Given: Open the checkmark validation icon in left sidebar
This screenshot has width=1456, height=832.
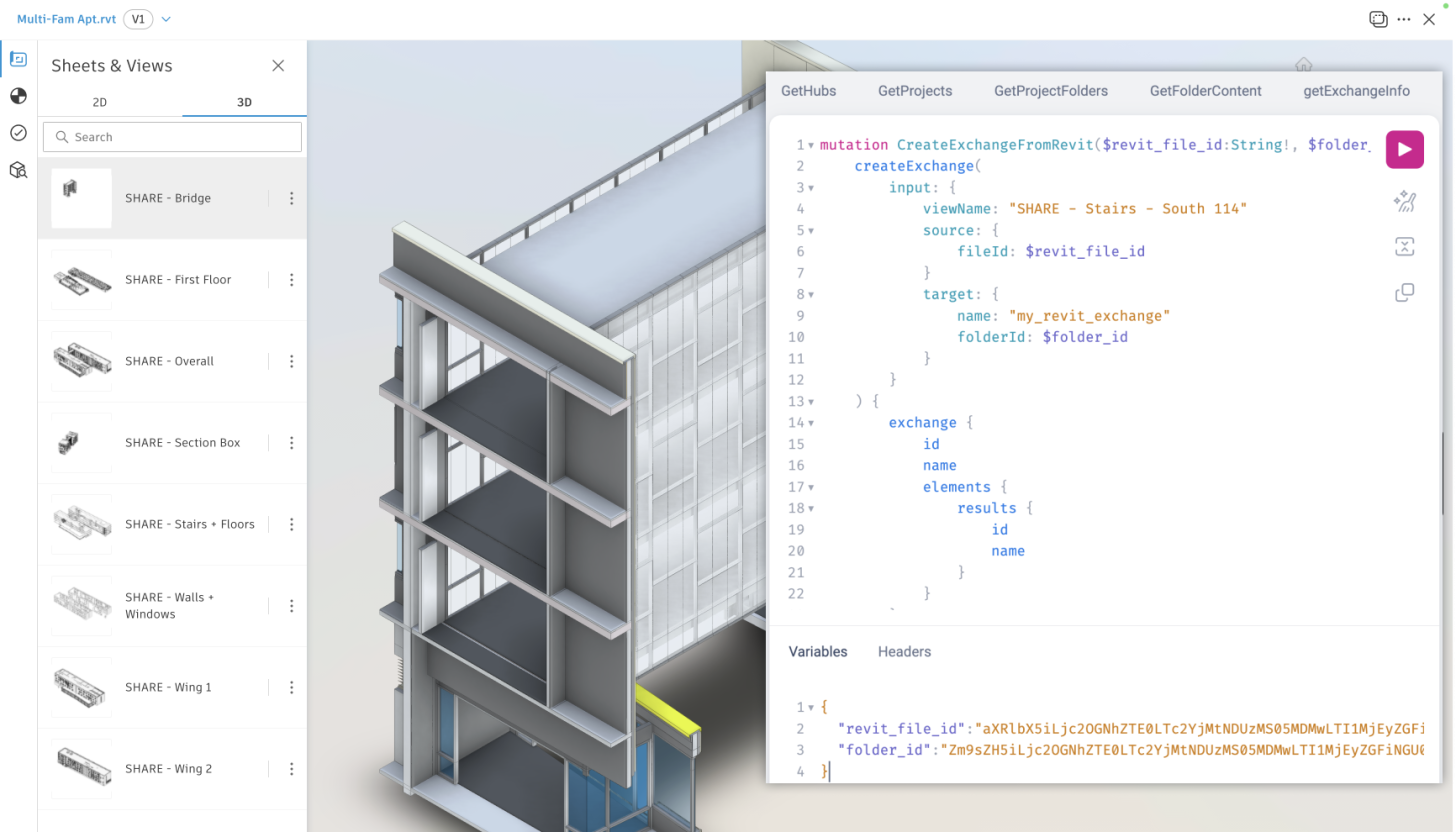Looking at the screenshot, I should click(x=18, y=132).
